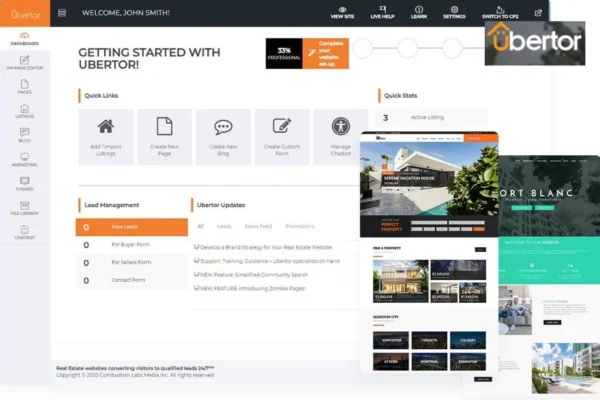Toggle the hamburger menu icon
Screen dimensions: 600x400
coord(62,13)
